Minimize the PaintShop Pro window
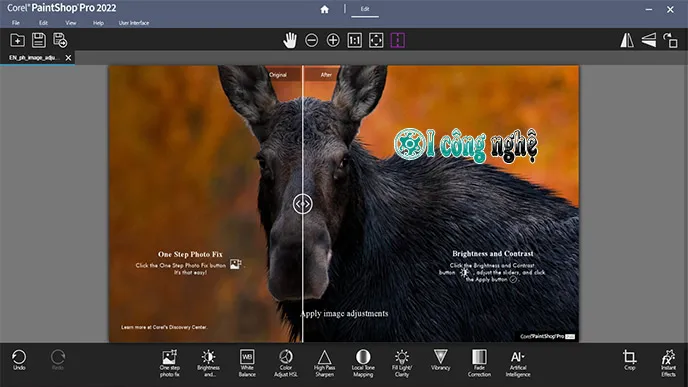Screen dimensions: 688x387 (649, 9)
